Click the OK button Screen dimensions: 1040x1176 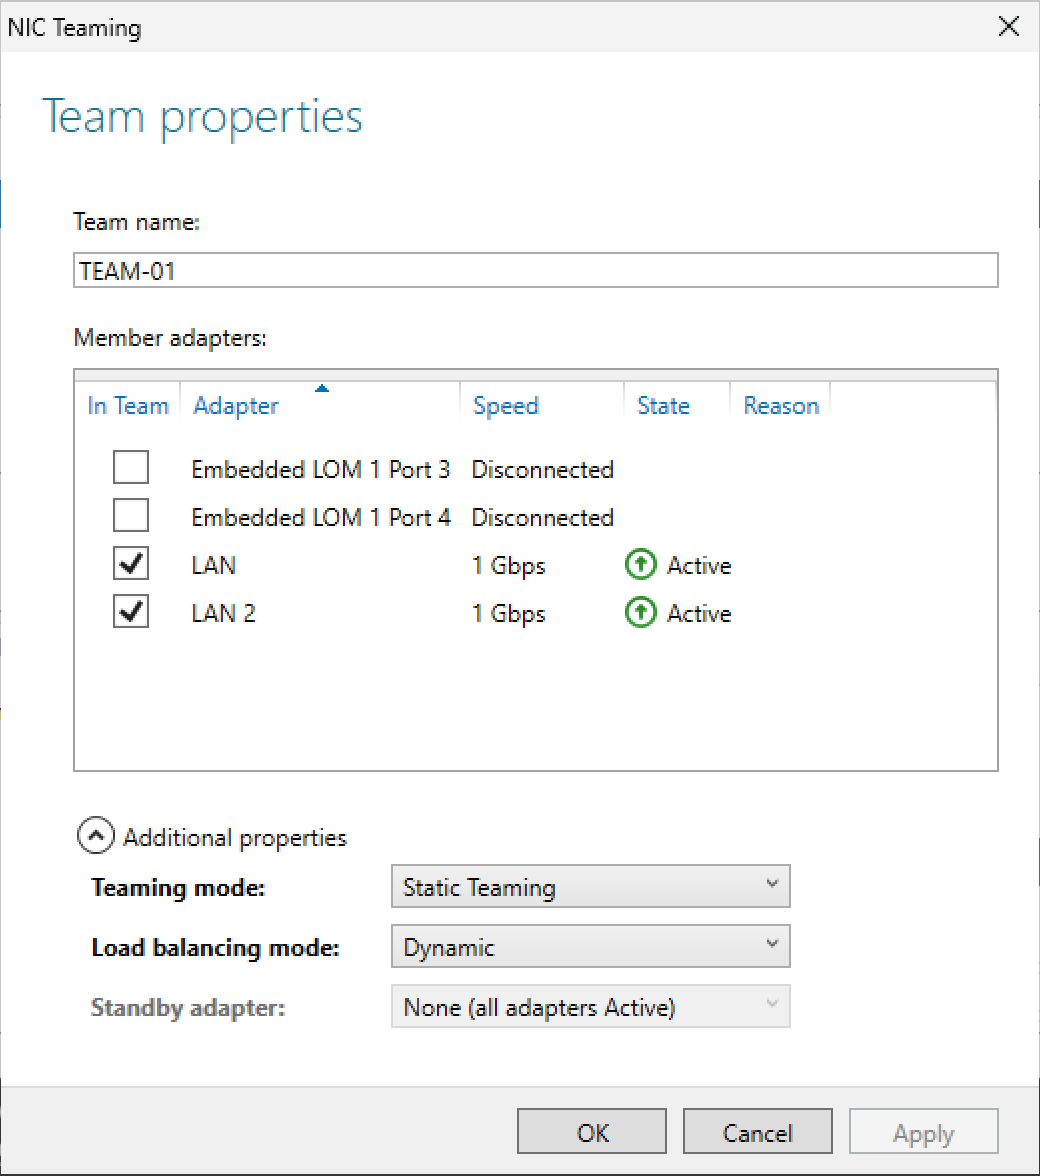[x=592, y=1132]
